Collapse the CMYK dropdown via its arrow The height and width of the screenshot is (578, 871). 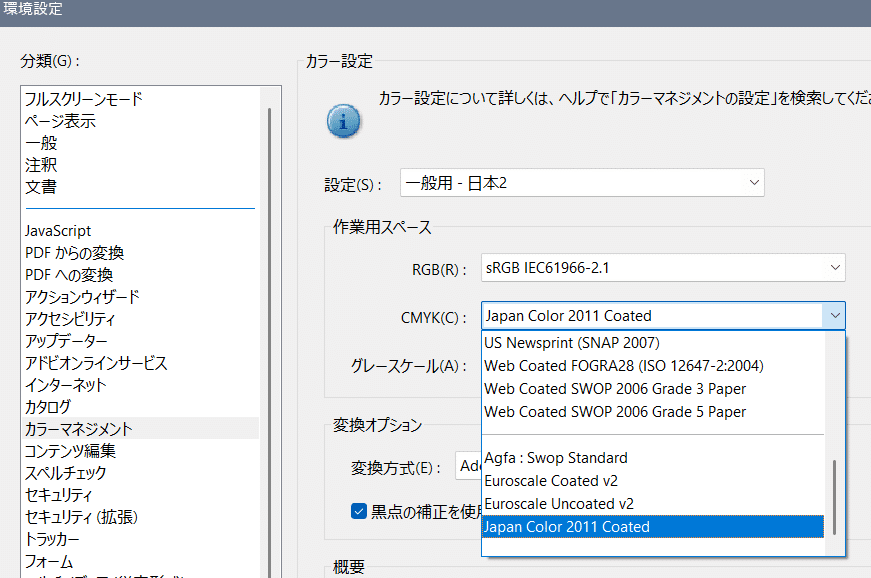[834, 315]
